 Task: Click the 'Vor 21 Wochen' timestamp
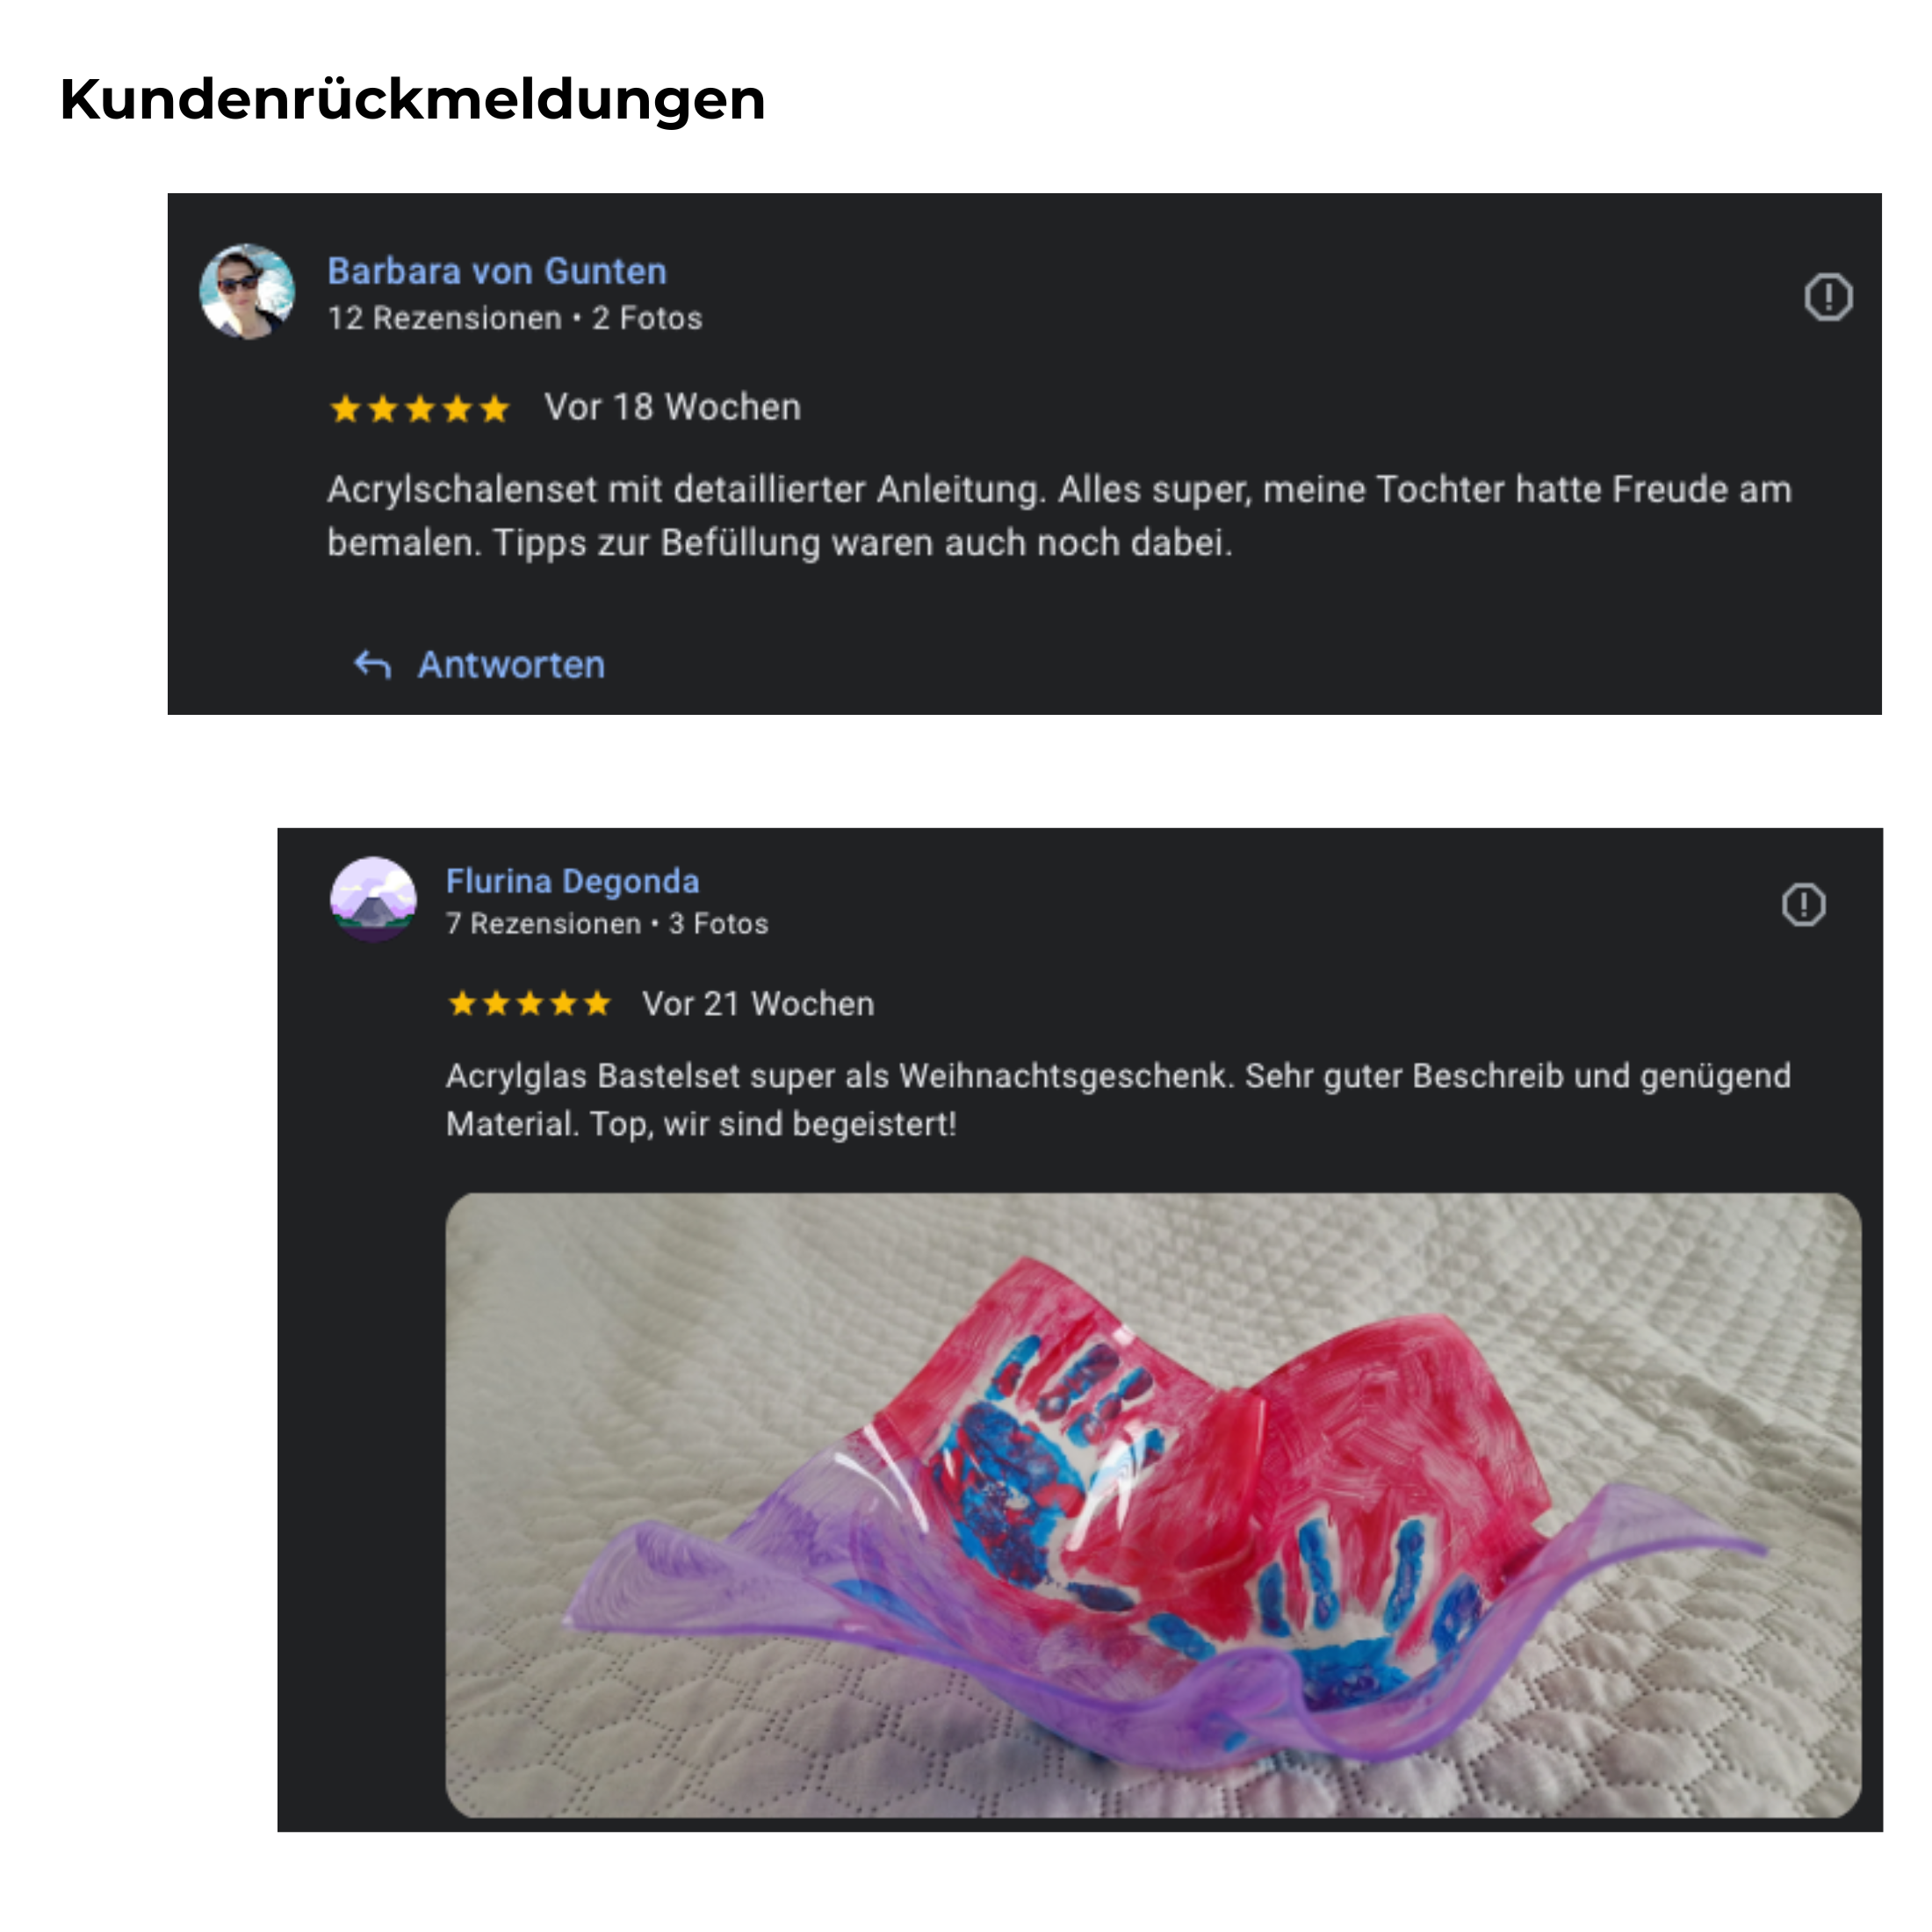coord(758,1003)
